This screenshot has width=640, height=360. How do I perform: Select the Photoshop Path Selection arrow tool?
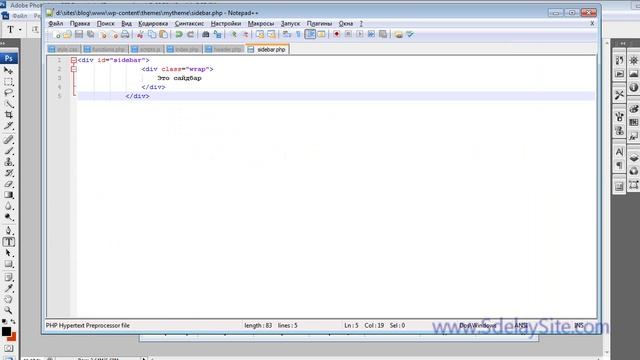tap(8, 253)
